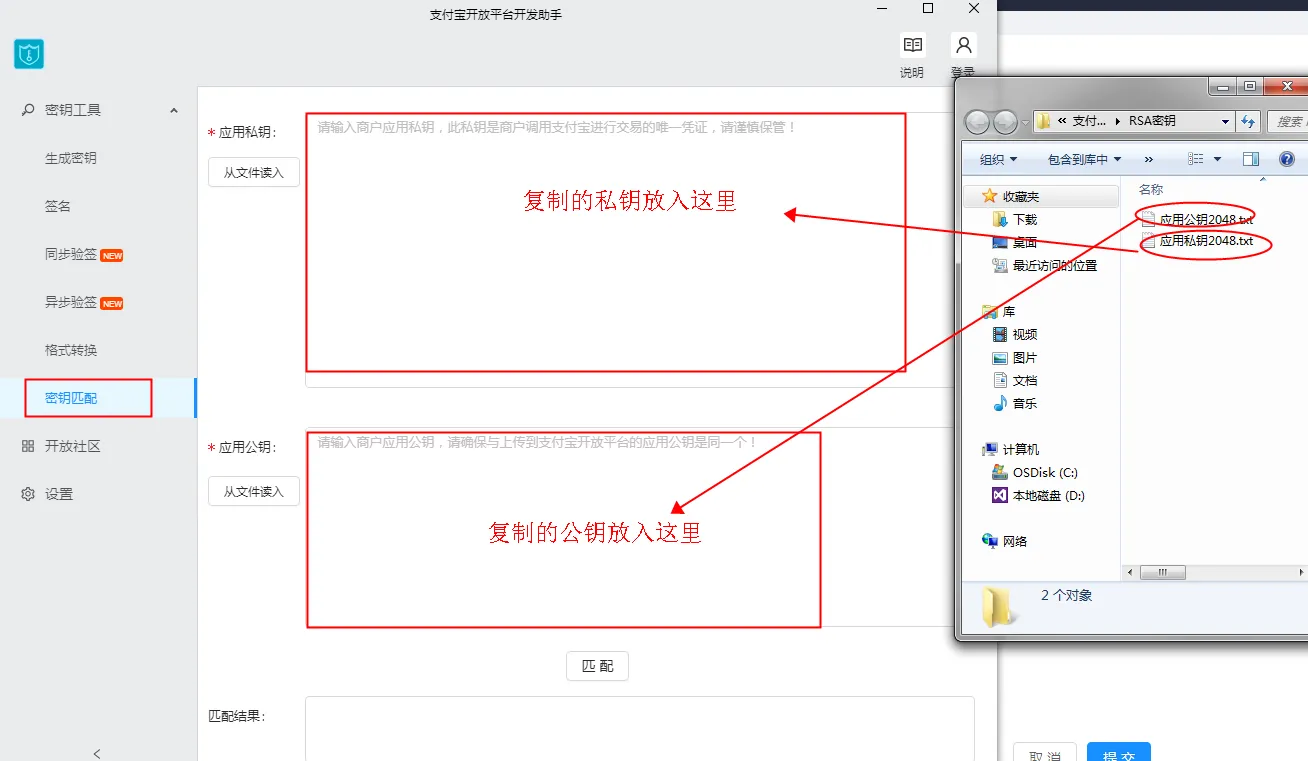This screenshot has height=761, width=1308.
Task: Click the Alipay shield logo icon
Action: tap(29, 54)
